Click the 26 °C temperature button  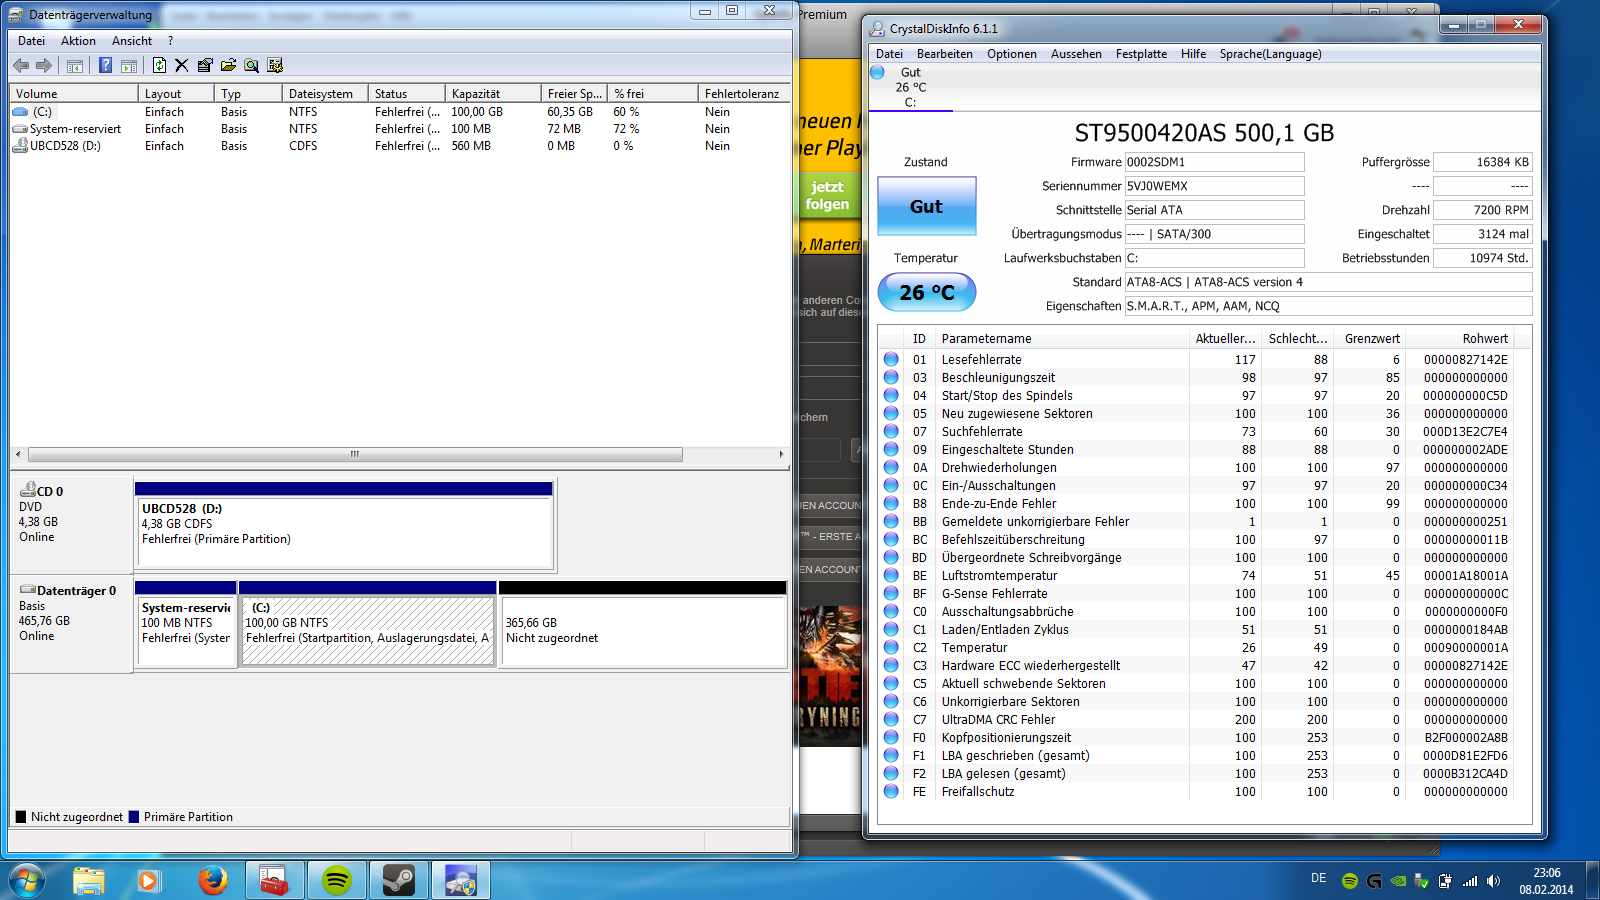927,292
